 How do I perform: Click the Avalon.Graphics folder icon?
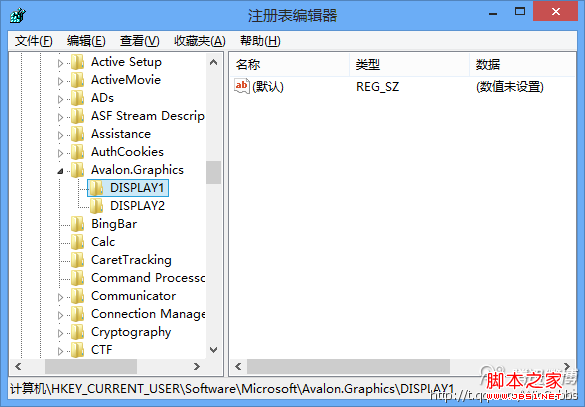[x=78, y=170]
